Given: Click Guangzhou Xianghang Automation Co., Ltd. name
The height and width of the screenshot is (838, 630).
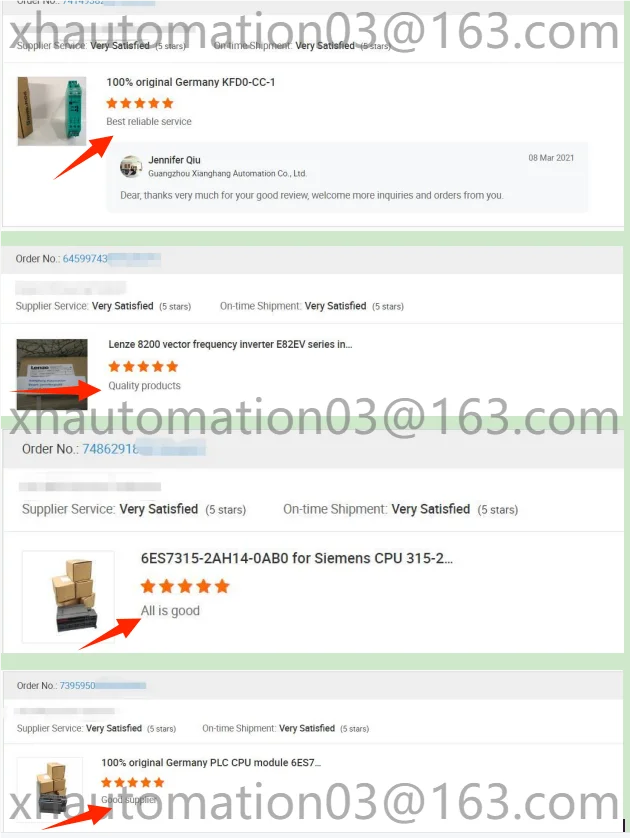Looking at the screenshot, I should [x=227, y=174].
